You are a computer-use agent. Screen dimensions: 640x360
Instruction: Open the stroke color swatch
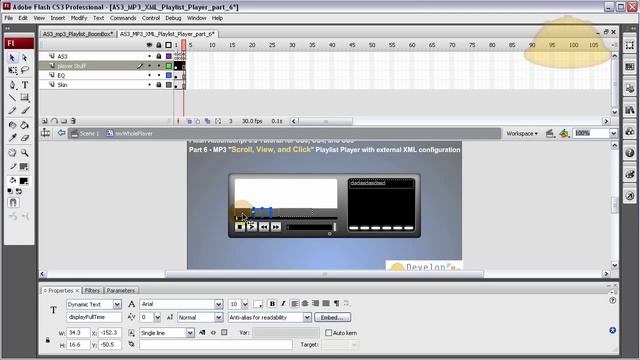click(24, 167)
